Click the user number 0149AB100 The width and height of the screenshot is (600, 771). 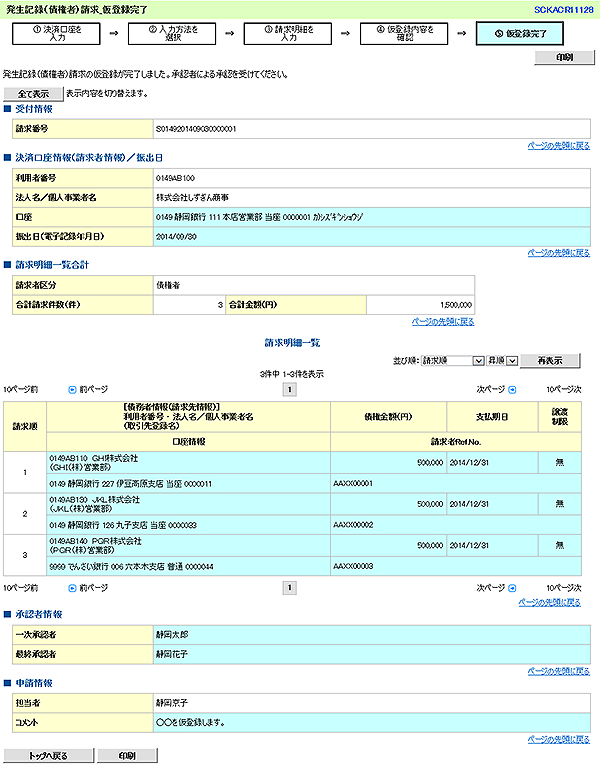pyautogui.click(x=176, y=178)
